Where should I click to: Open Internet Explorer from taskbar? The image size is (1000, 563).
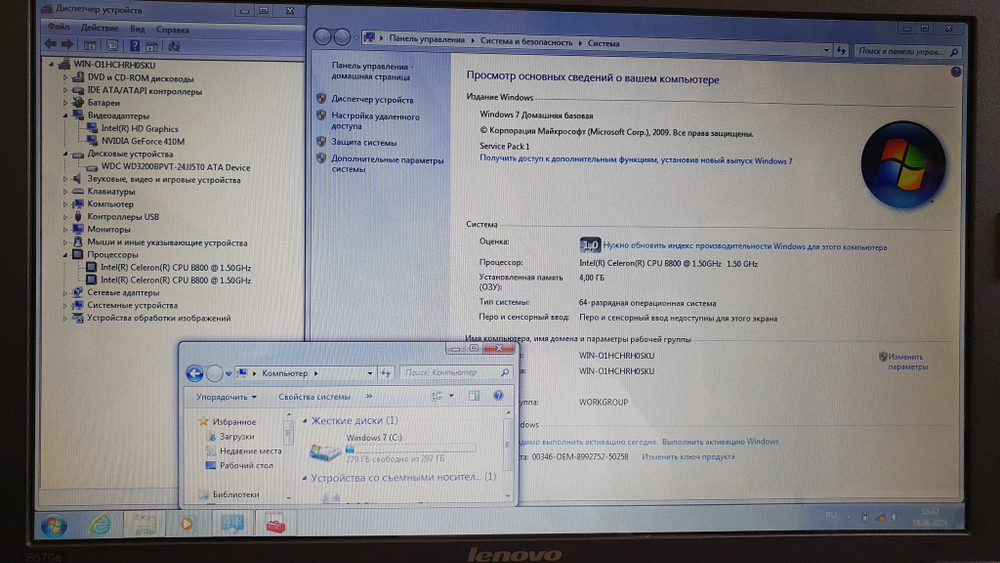pos(99,524)
